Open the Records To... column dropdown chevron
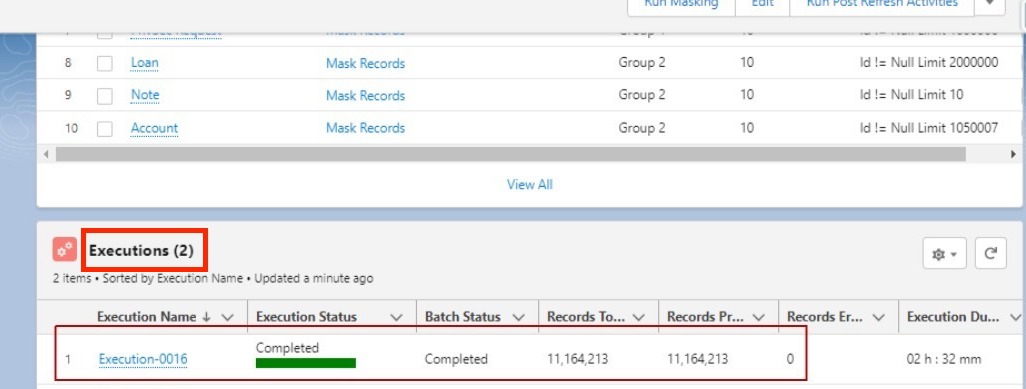1026x389 pixels. 639,317
